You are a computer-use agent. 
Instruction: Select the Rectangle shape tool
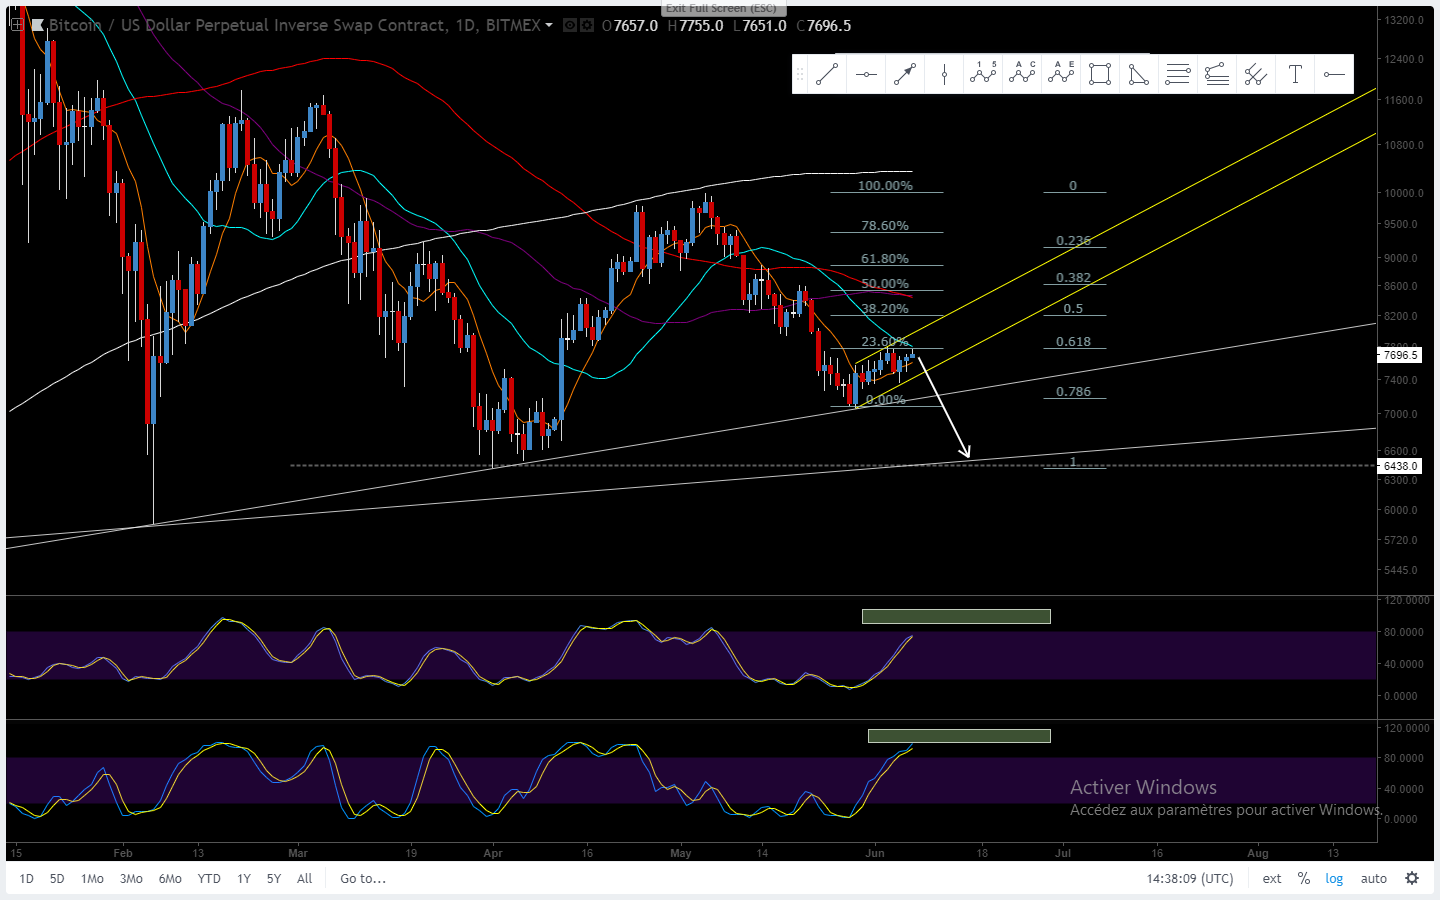pyautogui.click(x=1100, y=74)
